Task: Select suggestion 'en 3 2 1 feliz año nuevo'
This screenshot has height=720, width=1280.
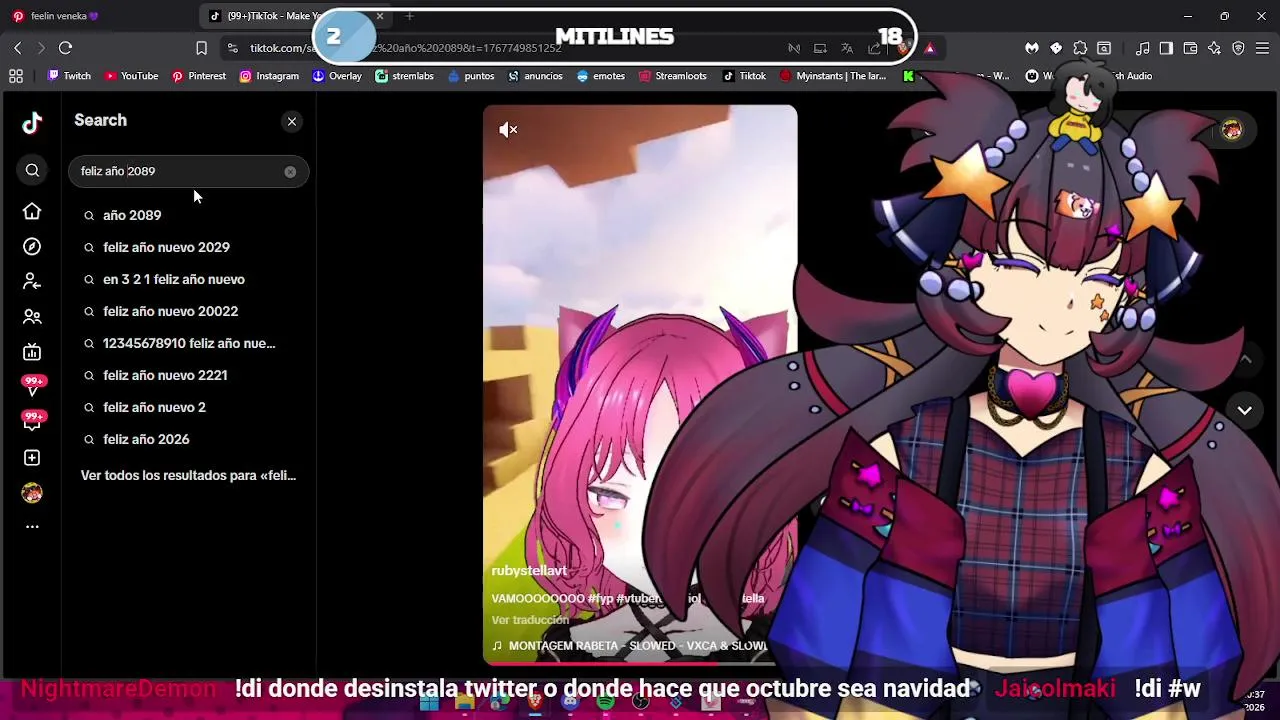Action: point(174,279)
